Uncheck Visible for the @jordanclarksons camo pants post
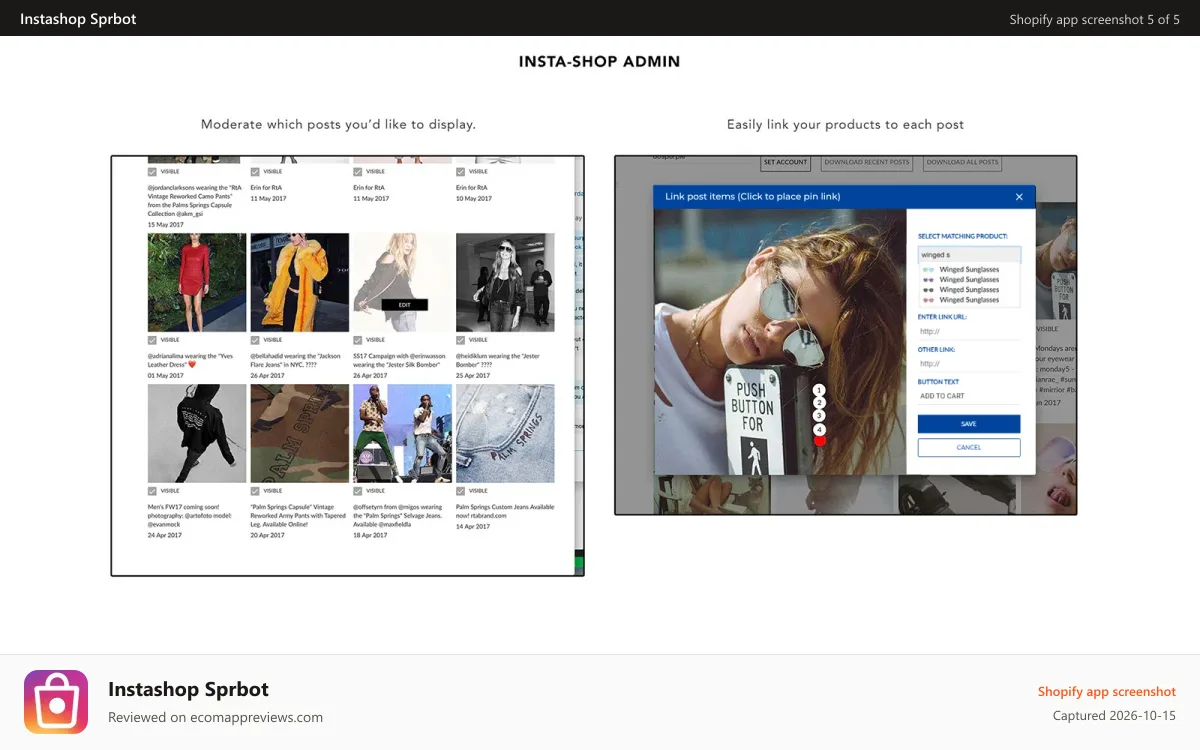The image size is (1200, 750). 152,171
